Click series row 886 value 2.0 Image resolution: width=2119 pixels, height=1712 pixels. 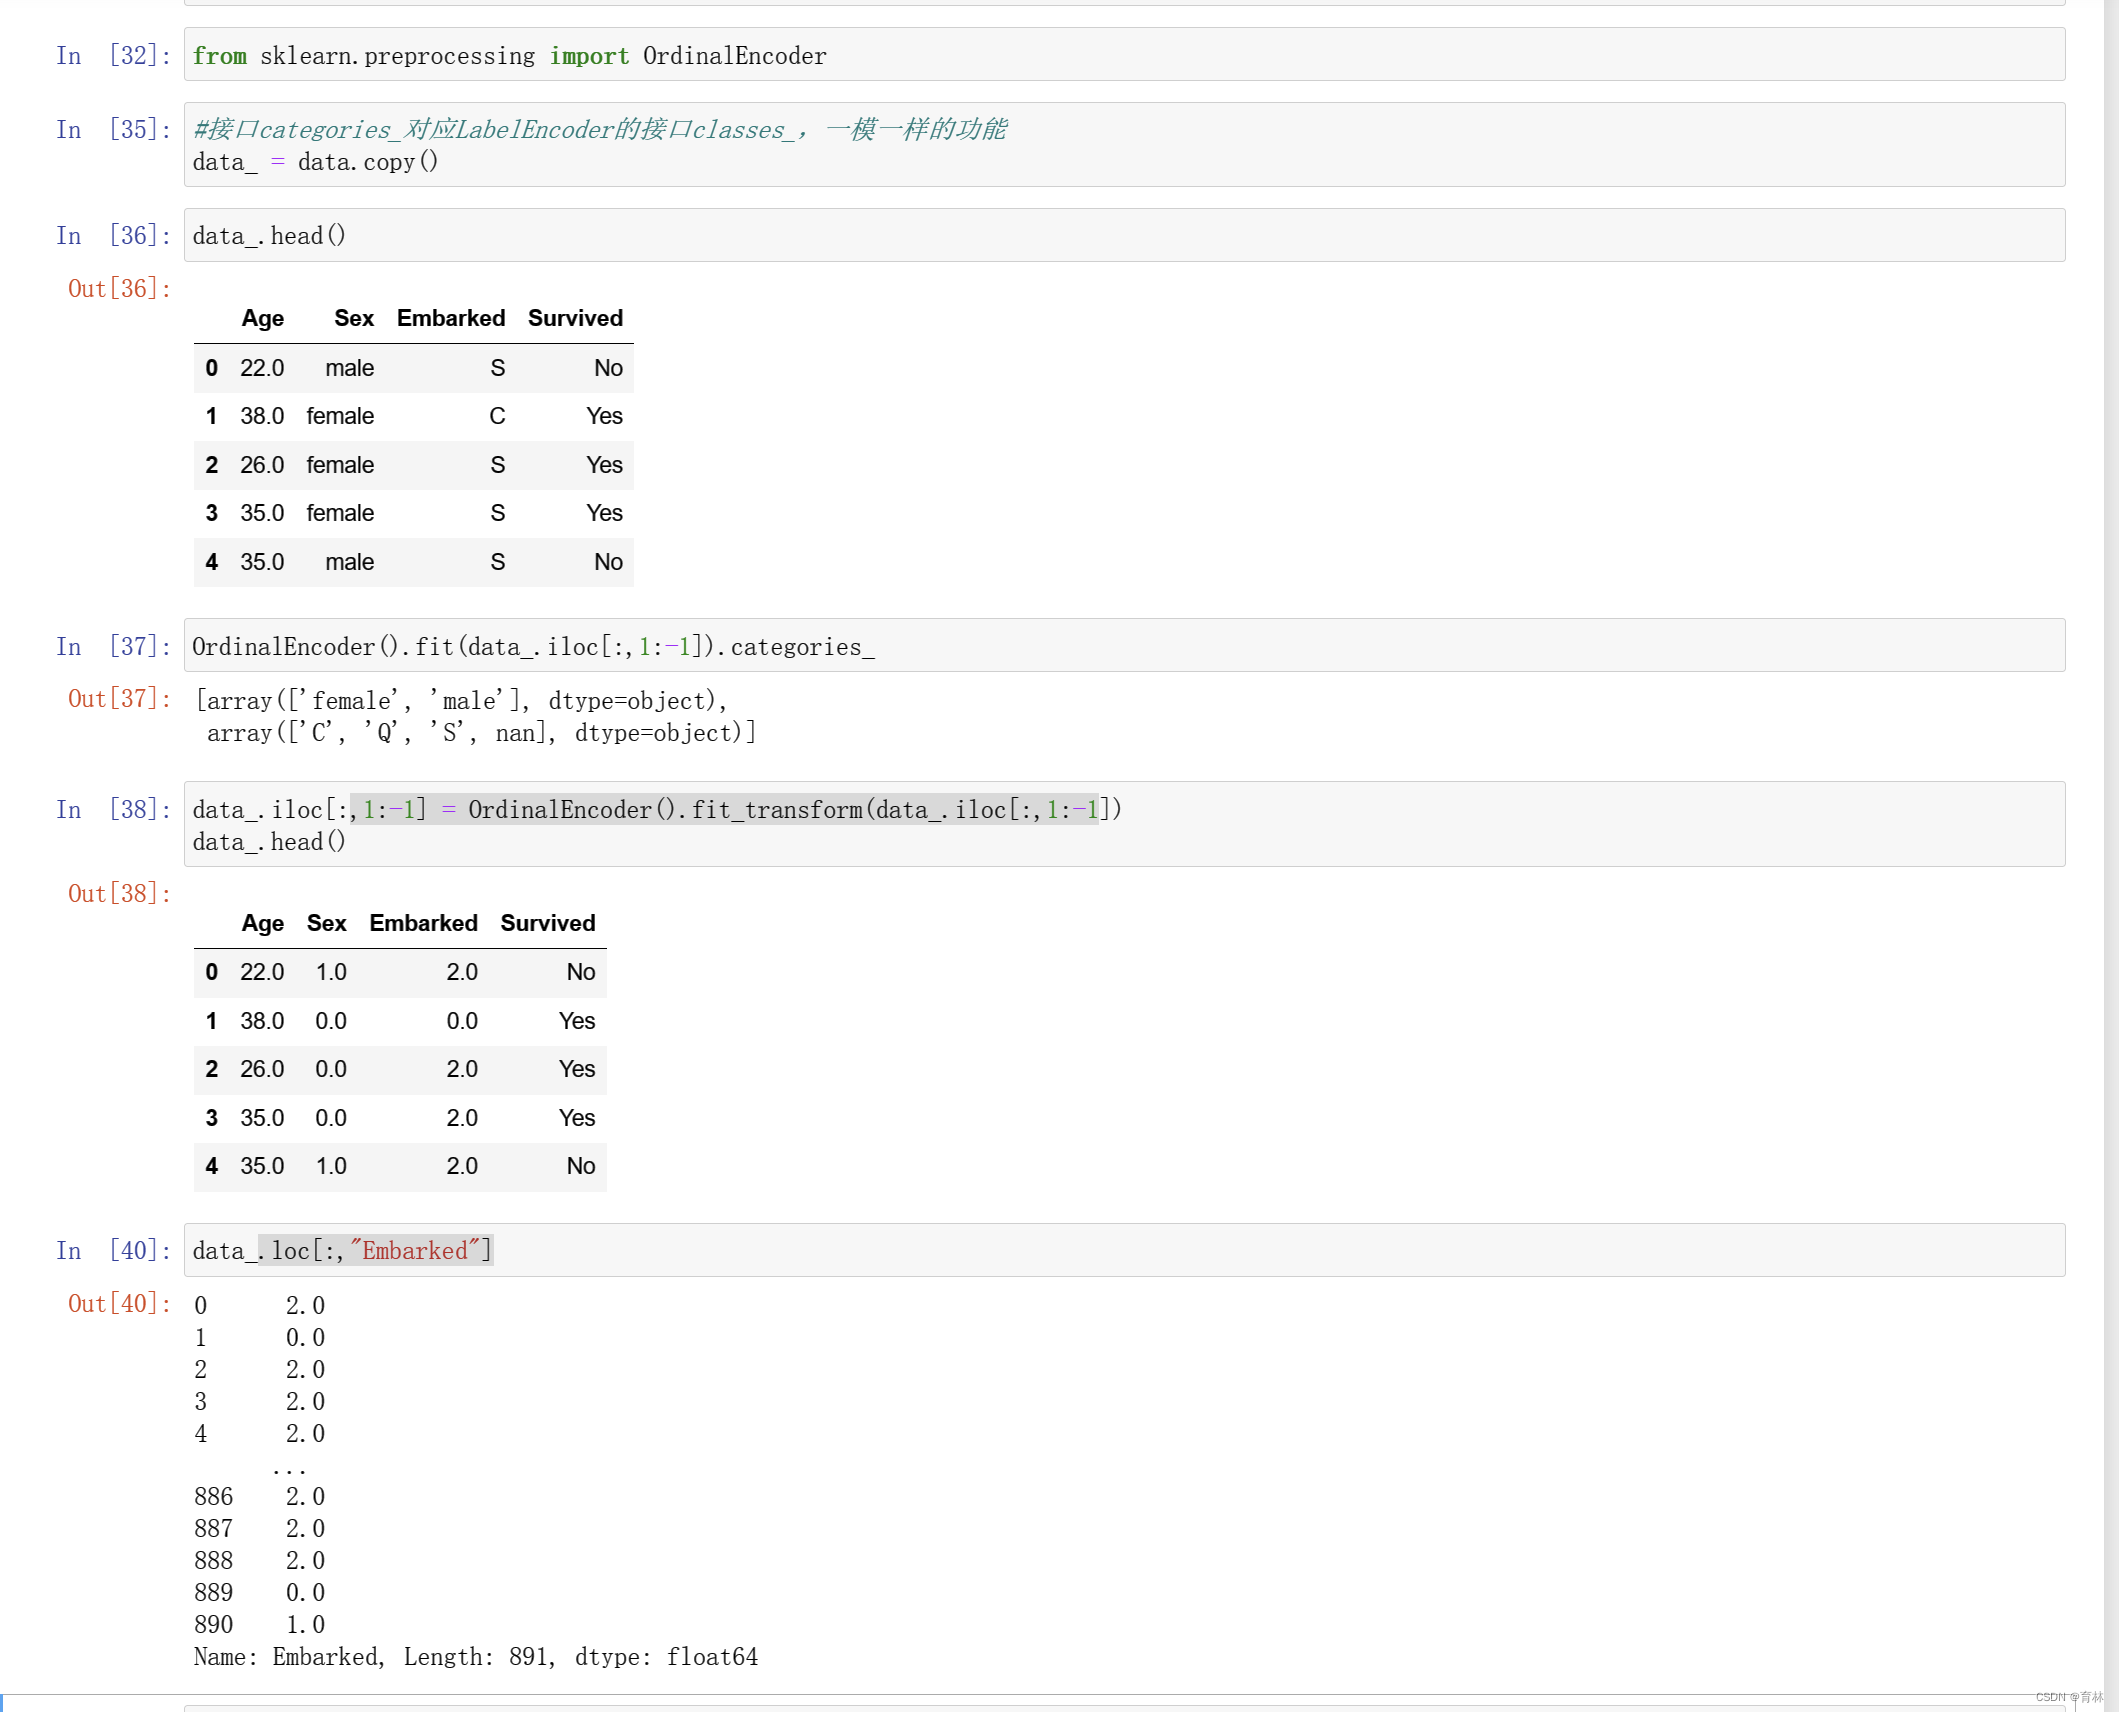(305, 1497)
